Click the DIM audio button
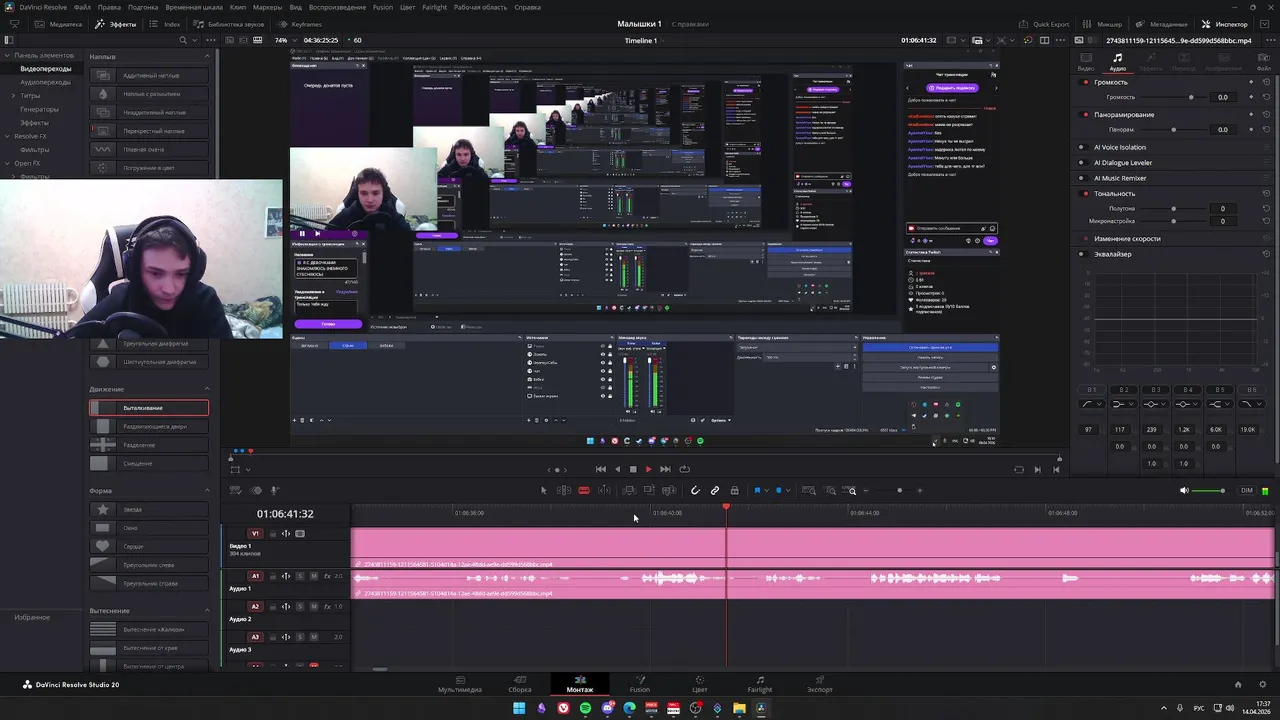Image resolution: width=1280 pixels, height=720 pixels. (x=1246, y=491)
